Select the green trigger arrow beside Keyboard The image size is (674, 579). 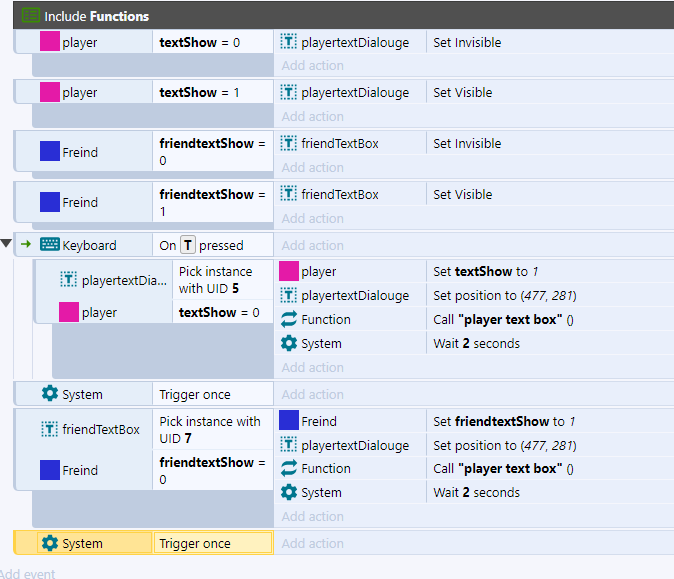(26, 244)
